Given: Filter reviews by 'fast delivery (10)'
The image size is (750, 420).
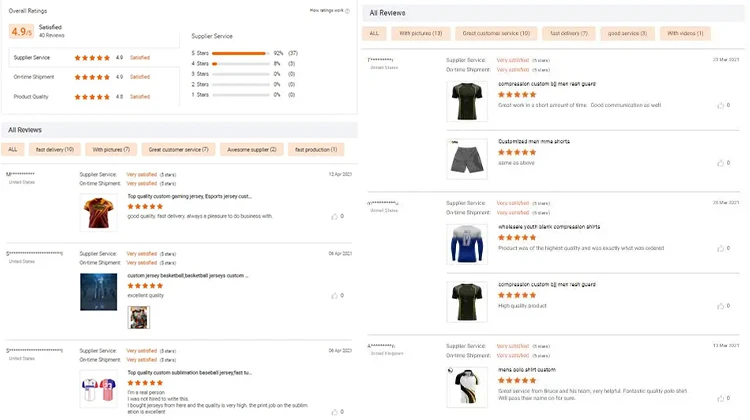Looking at the screenshot, I should coord(56,149).
